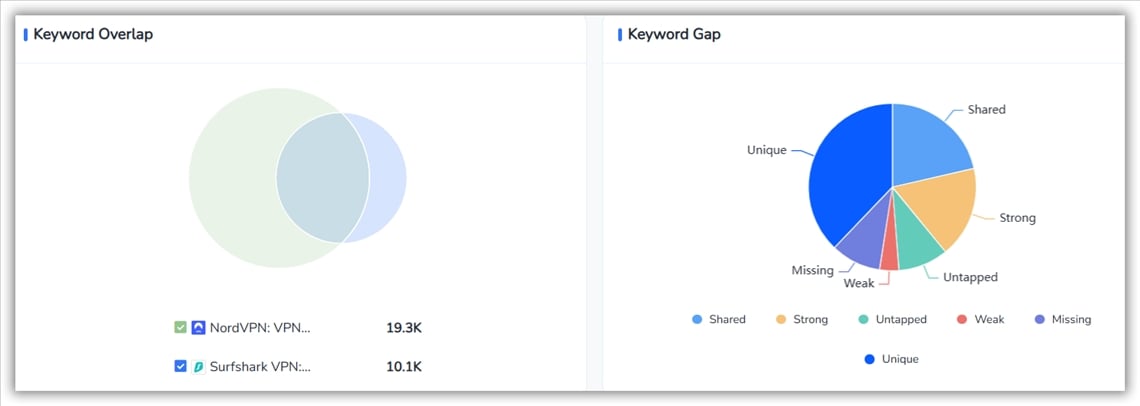Click the Untapped pie slice
Screen dimensions: 1140x406
(917, 246)
